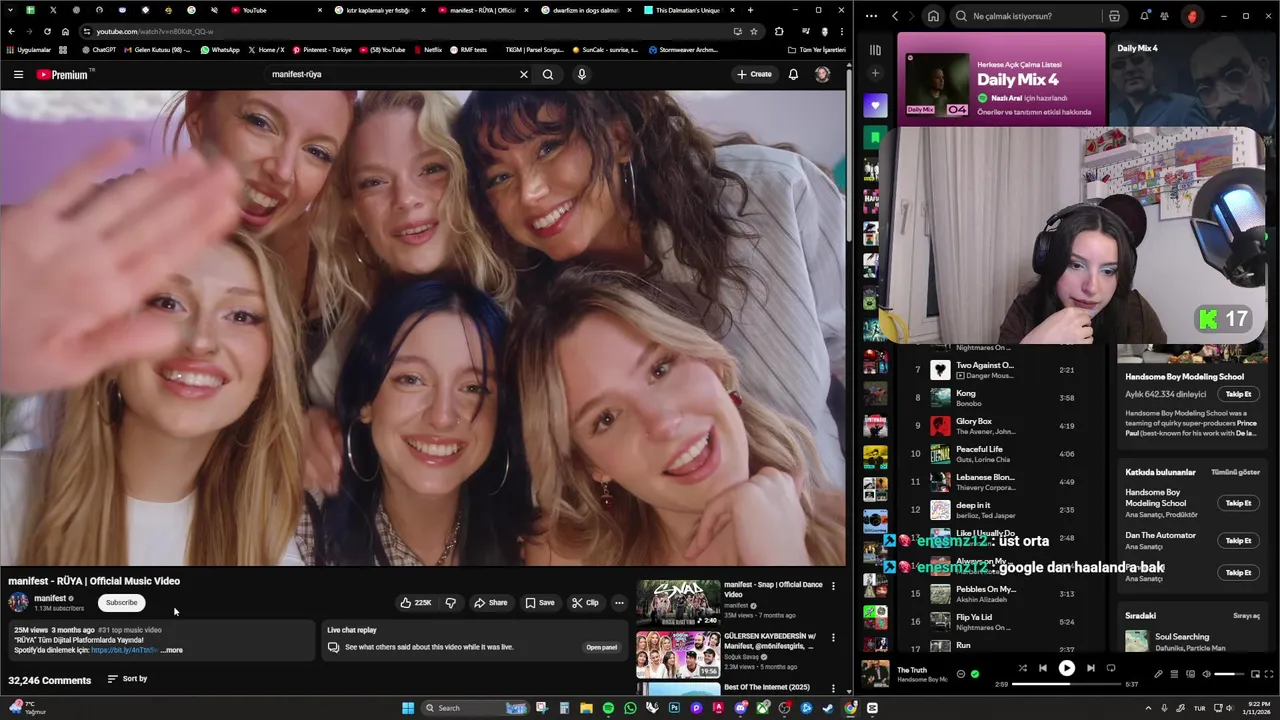Open the live chat replay panel

[x=601, y=647]
